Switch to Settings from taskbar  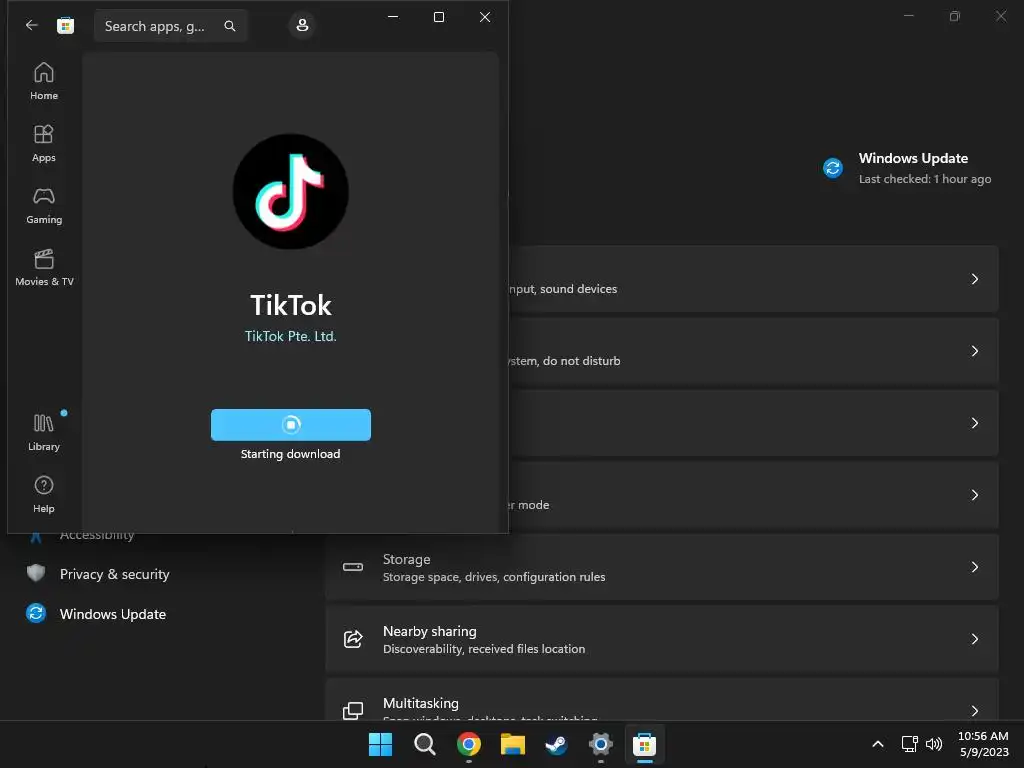[600, 744]
